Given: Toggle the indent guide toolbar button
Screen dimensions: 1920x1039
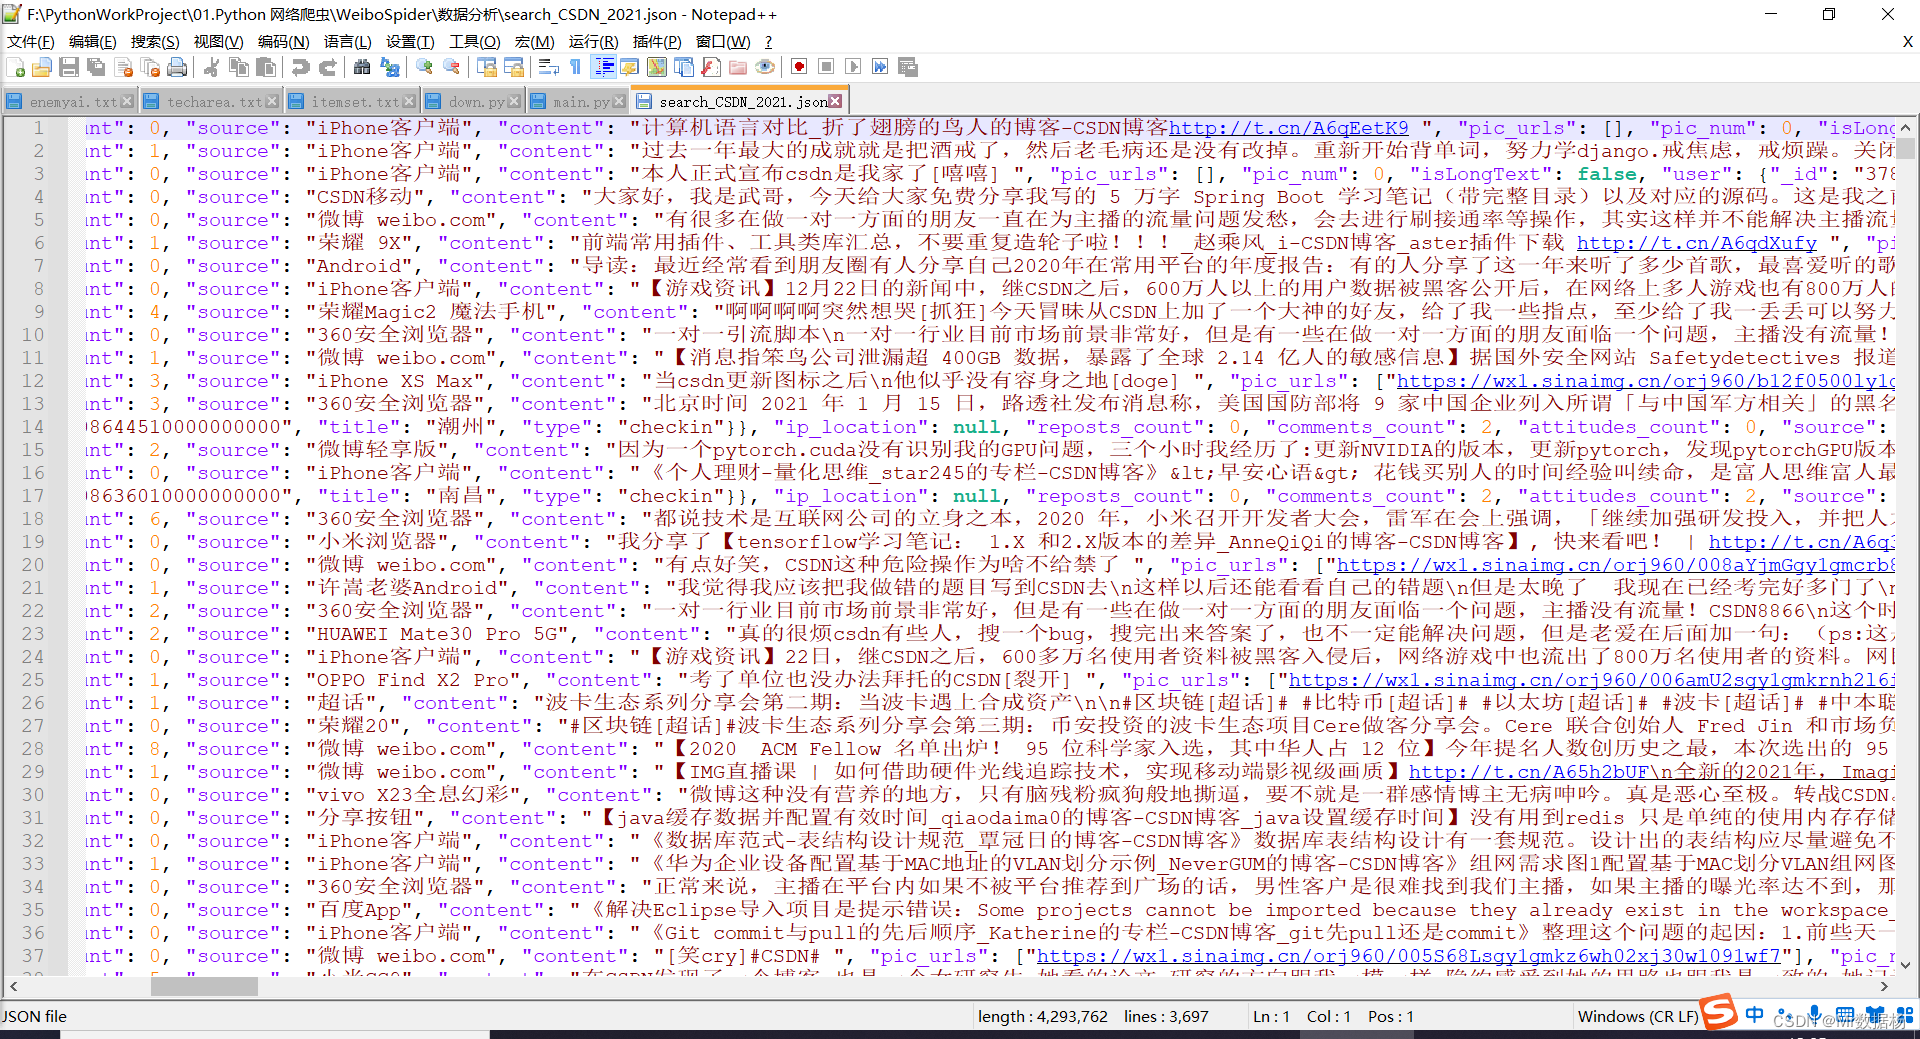Looking at the screenshot, I should click(x=604, y=67).
